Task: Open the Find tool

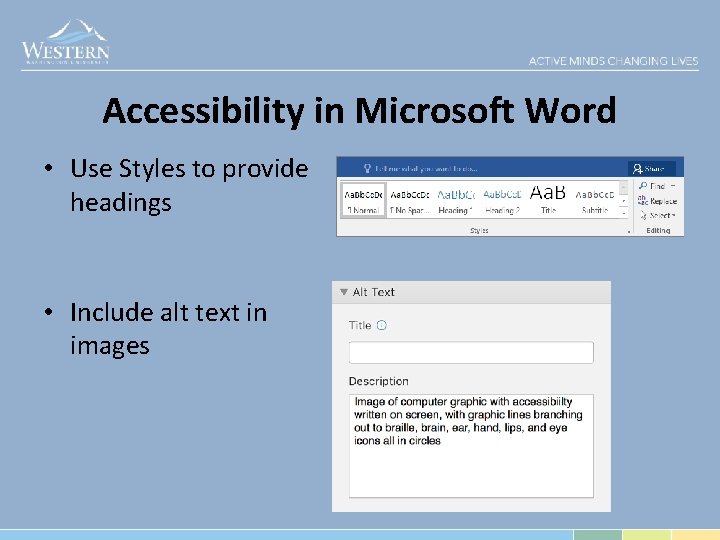Action: (x=652, y=186)
